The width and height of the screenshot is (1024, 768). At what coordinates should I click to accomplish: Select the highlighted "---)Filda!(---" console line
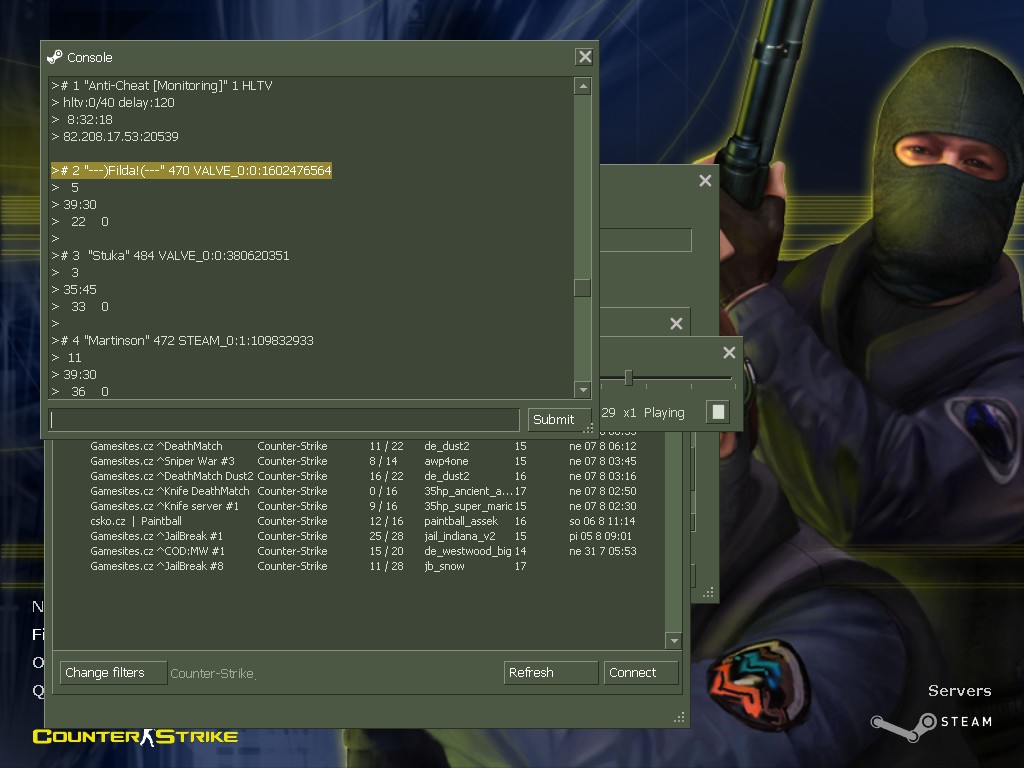coord(191,170)
